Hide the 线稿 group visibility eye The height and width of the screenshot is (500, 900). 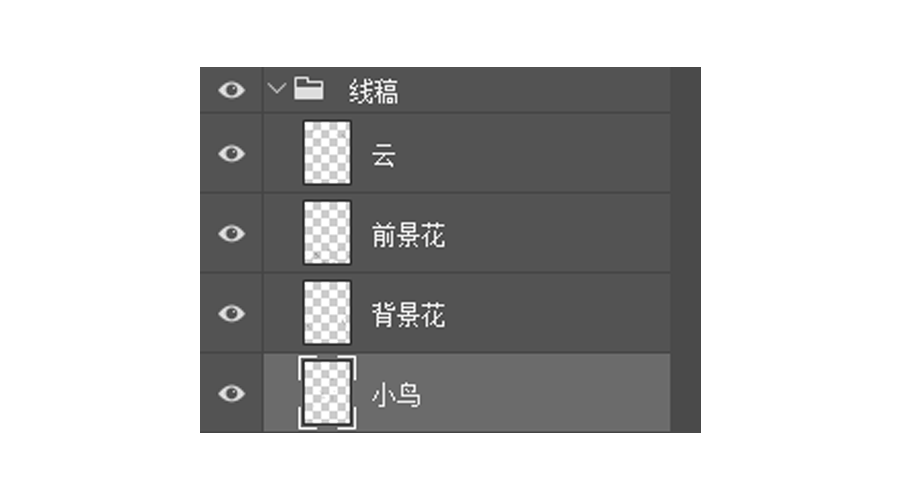click(231, 91)
